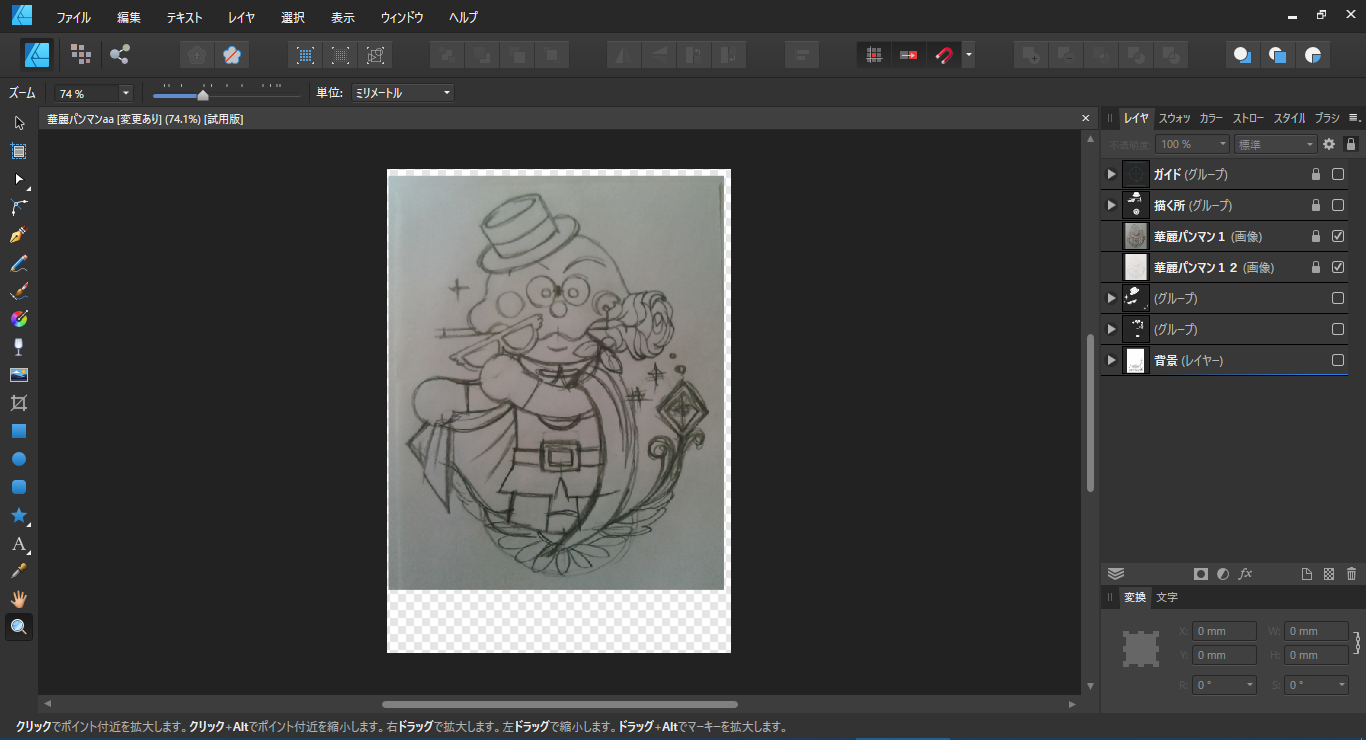Select the Node tool
This screenshot has width=1366, height=740.
(18, 179)
